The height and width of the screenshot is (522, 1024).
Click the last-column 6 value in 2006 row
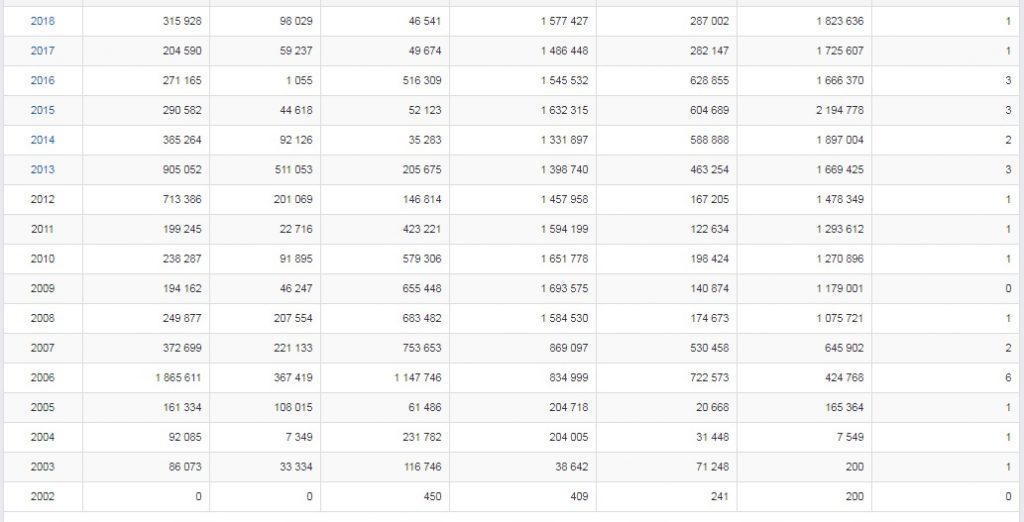coord(1008,378)
